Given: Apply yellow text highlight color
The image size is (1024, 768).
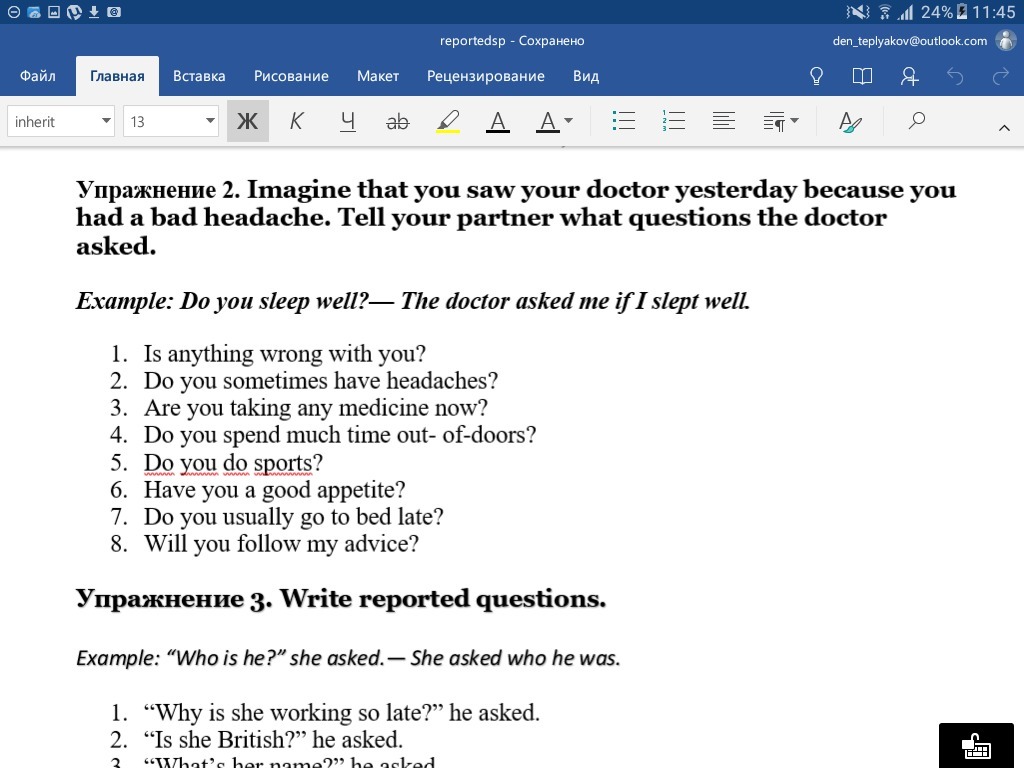Looking at the screenshot, I should tap(448, 122).
